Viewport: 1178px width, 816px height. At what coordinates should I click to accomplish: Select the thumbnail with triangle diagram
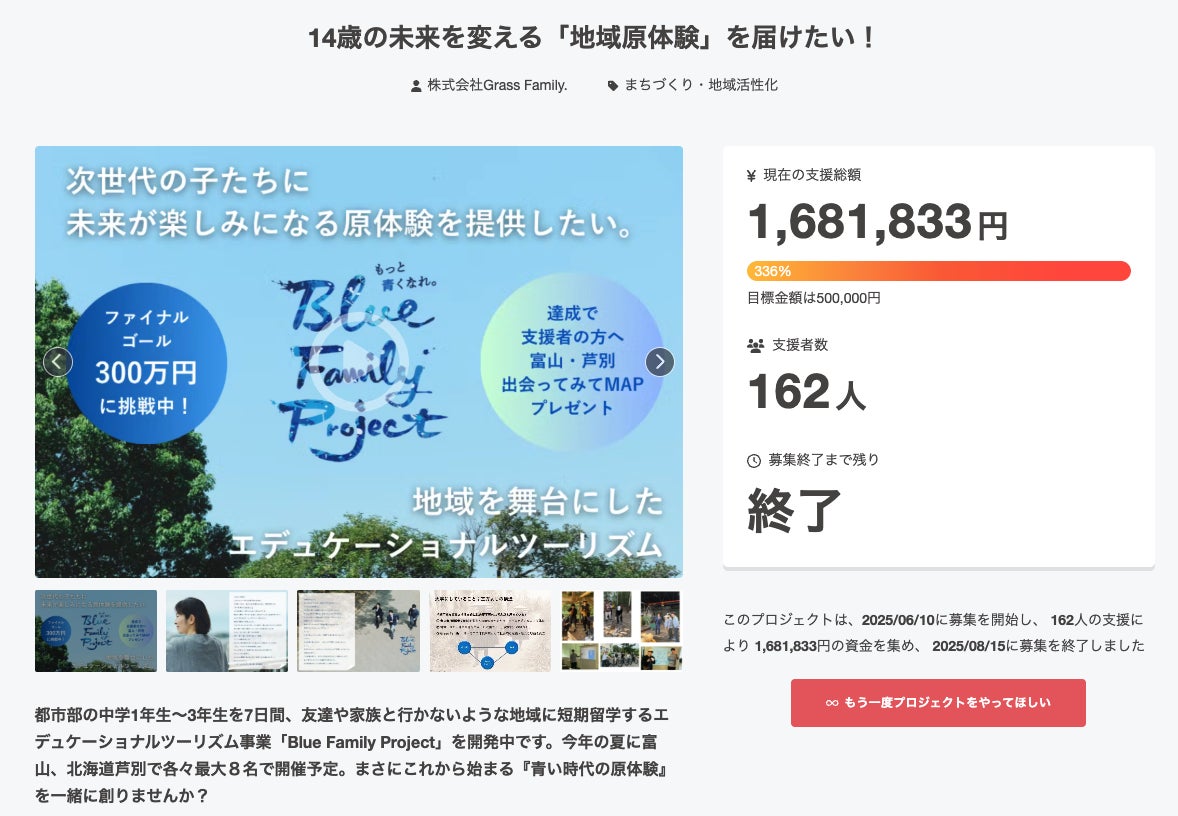[x=490, y=630]
